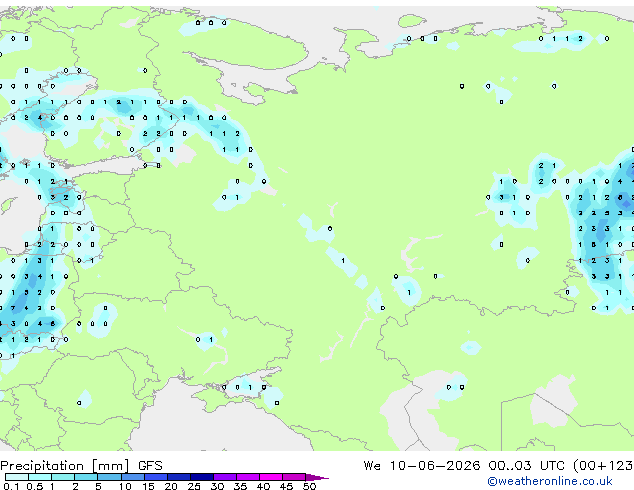Click the 40–45 mm magenta legend swatch
Screen dimensions: 634x490
pos(271,477)
